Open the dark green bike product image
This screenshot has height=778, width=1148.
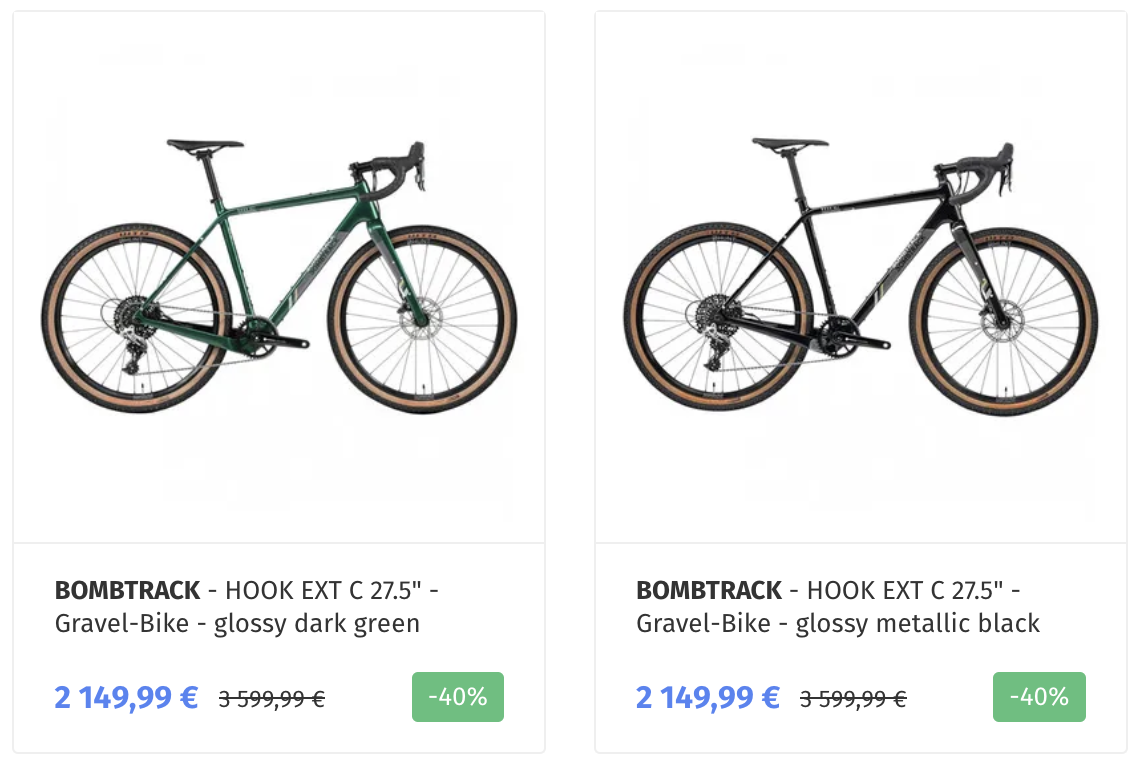coord(279,276)
